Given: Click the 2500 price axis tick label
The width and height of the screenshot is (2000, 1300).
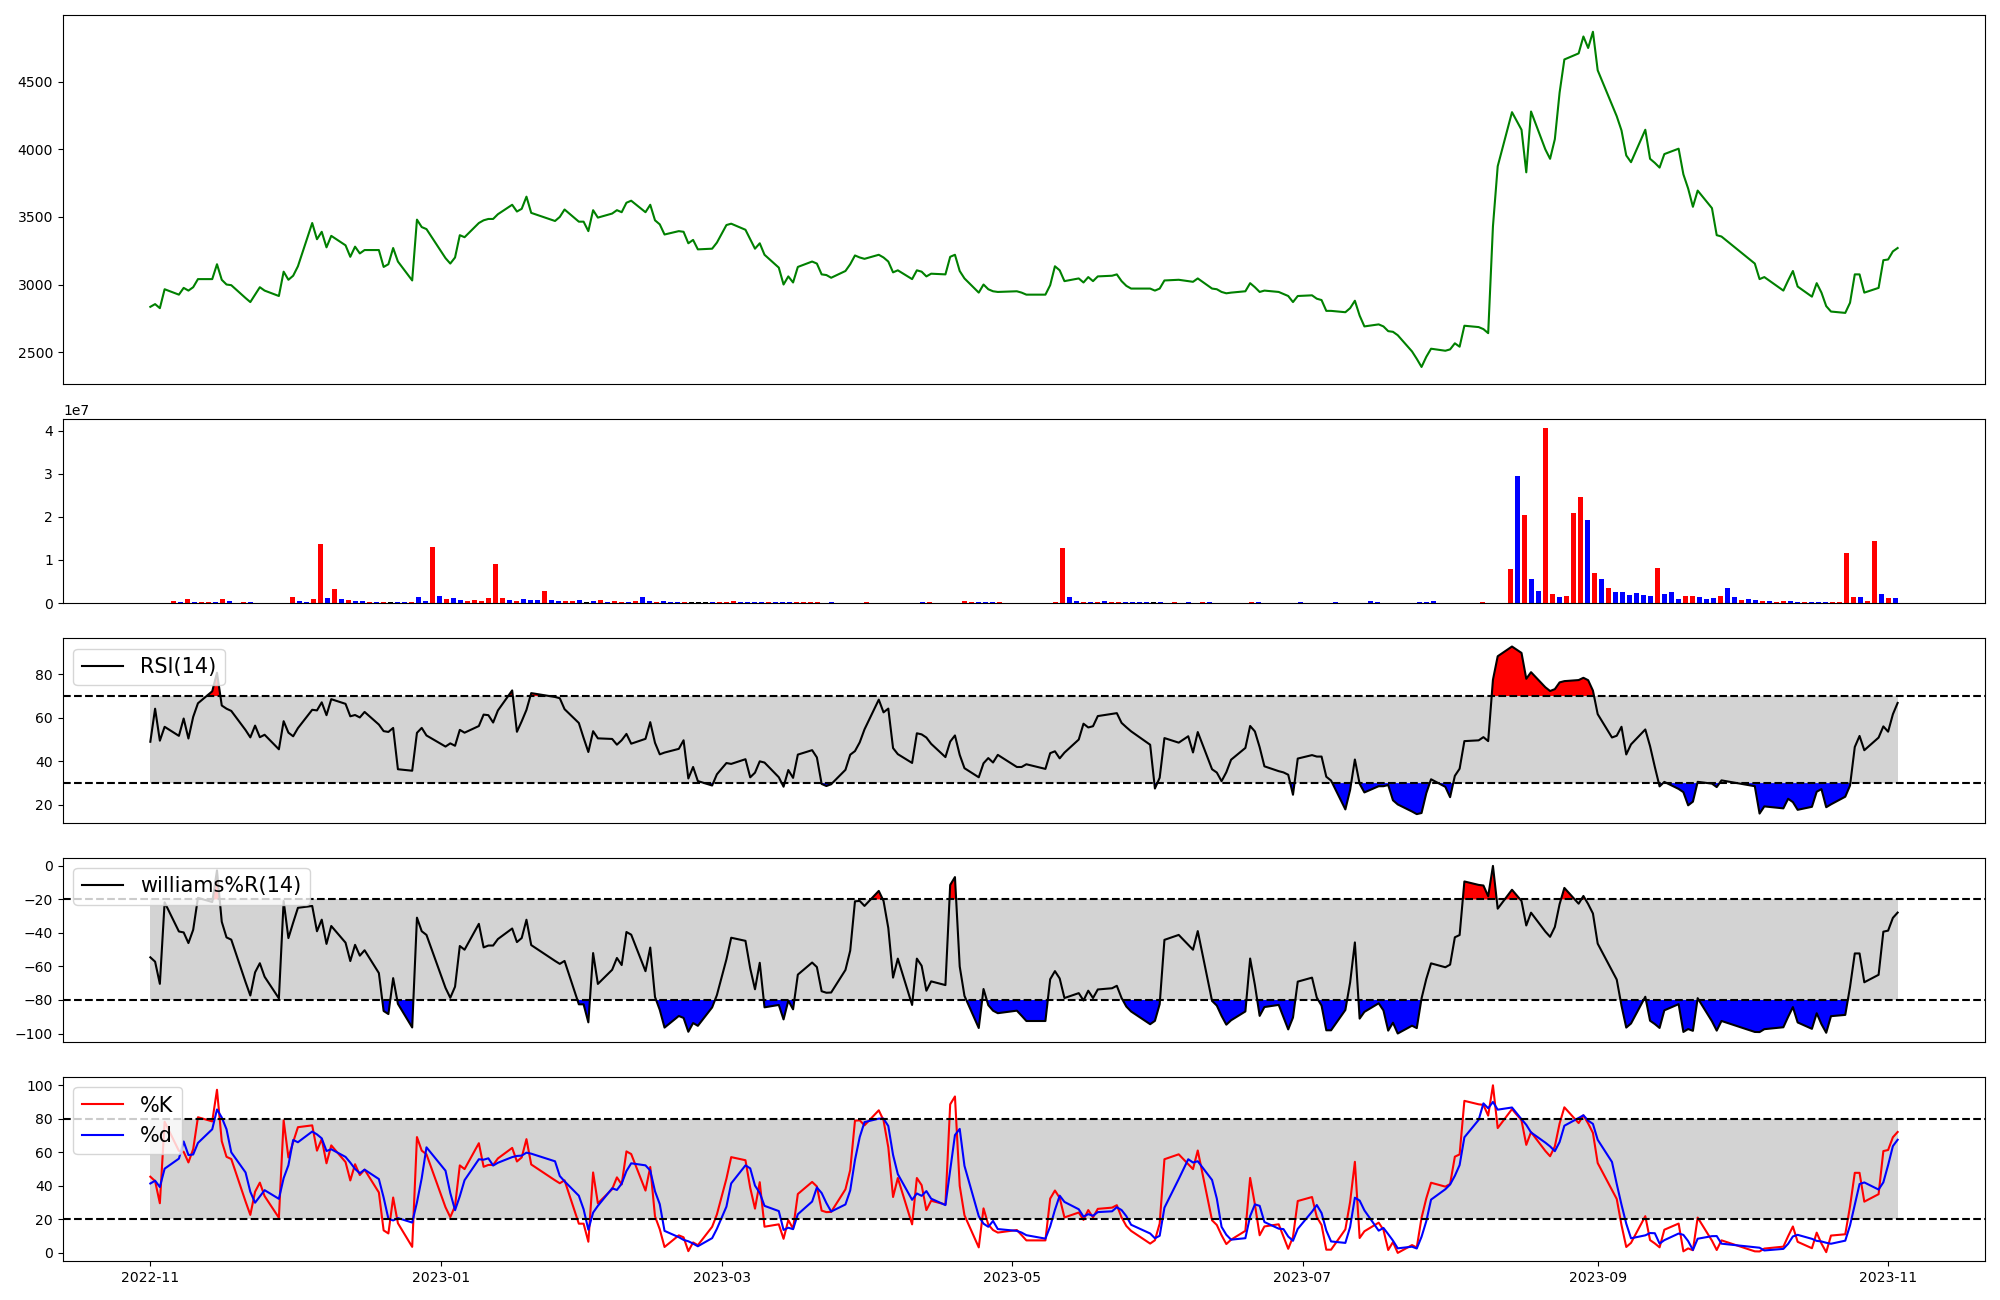Looking at the screenshot, I should point(35,353).
